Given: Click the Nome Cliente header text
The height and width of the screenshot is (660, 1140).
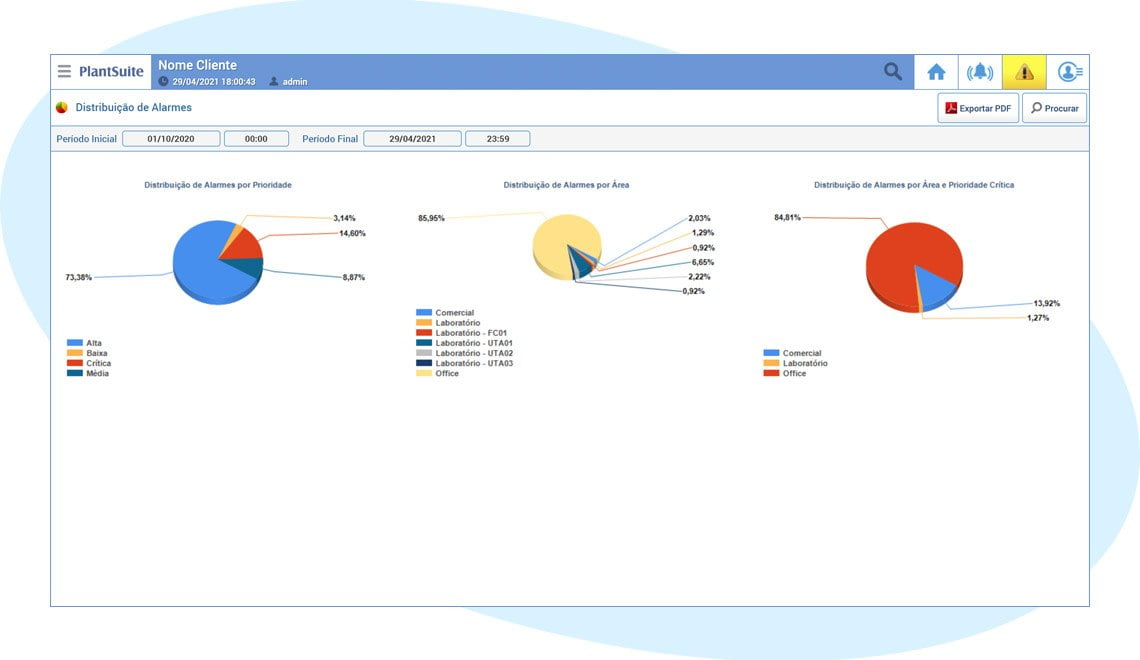Looking at the screenshot, I should 198,65.
